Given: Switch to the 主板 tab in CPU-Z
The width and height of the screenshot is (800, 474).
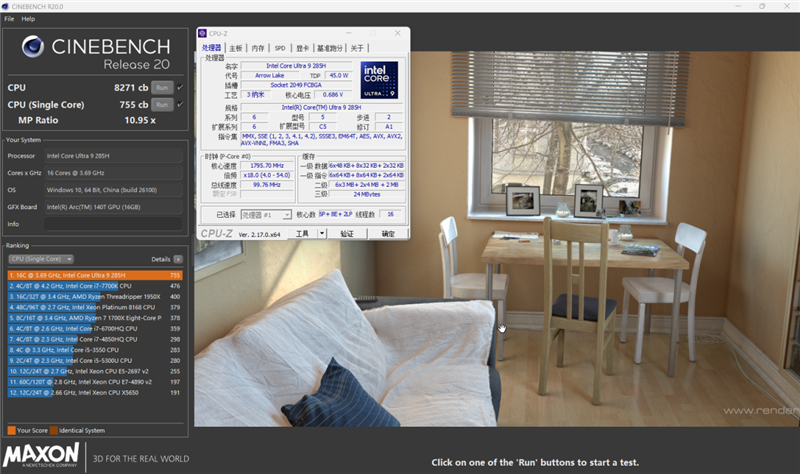Looking at the screenshot, I should coord(236,48).
